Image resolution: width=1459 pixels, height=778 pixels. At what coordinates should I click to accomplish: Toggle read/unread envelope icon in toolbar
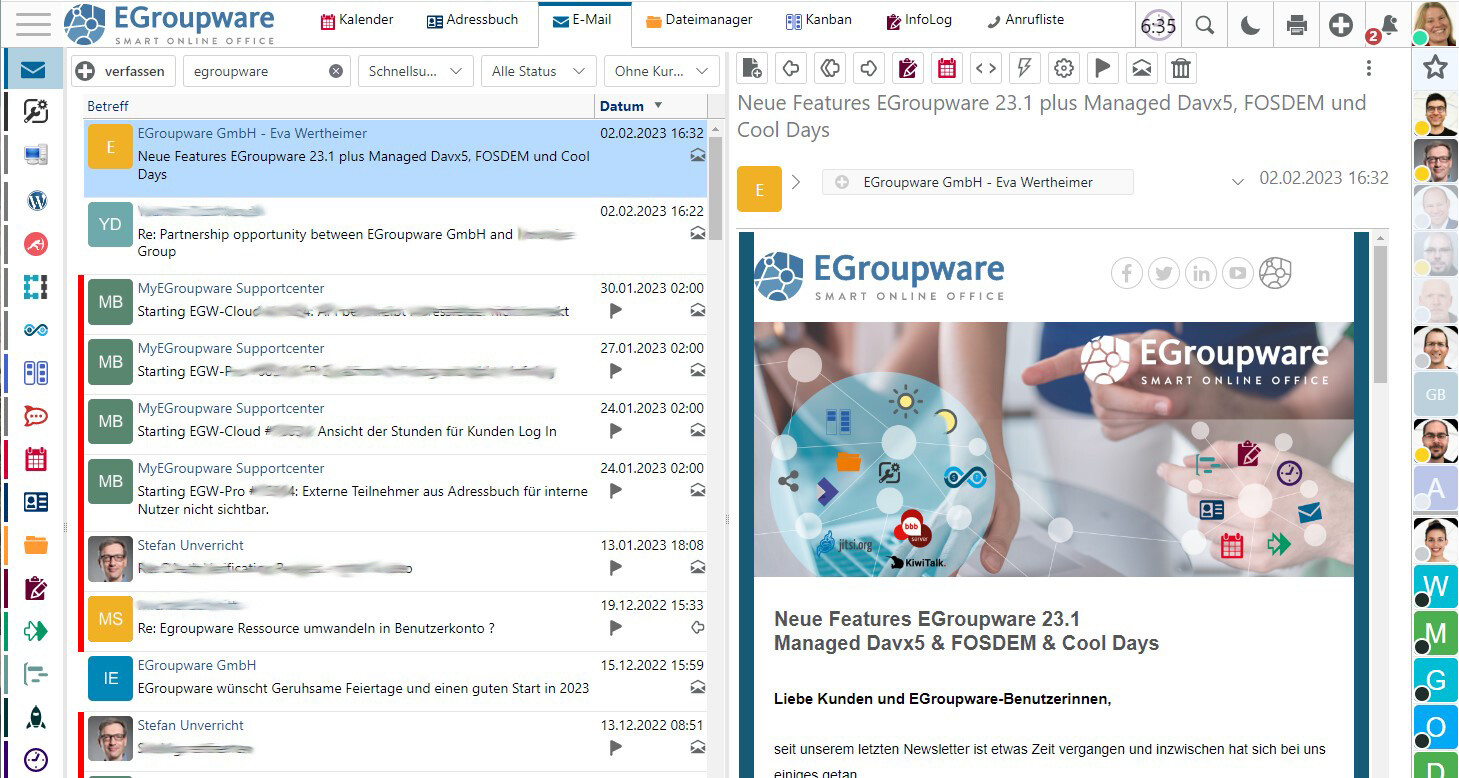click(1141, 68)
